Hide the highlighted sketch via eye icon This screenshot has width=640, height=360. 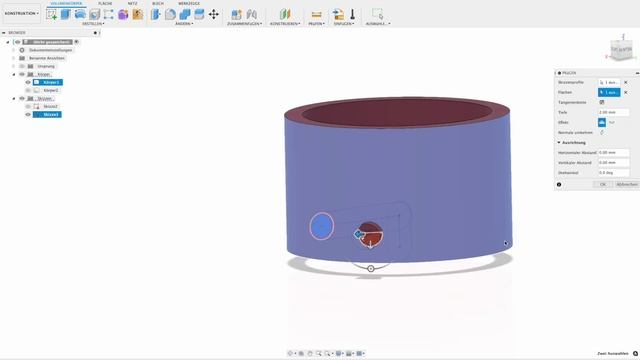tap(28, 115)
